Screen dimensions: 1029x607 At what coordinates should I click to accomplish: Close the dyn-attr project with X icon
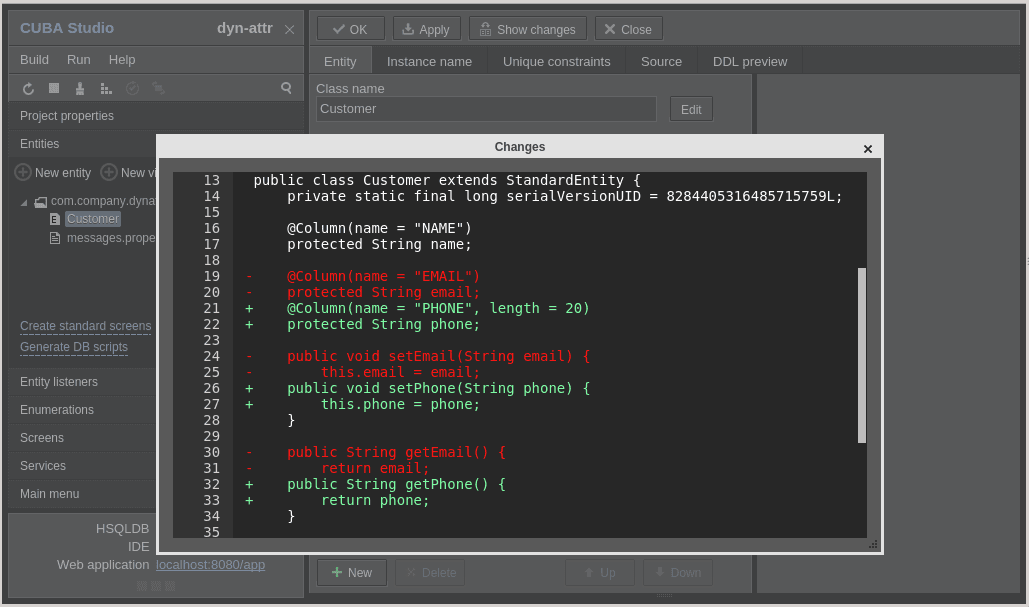point(289,30)
